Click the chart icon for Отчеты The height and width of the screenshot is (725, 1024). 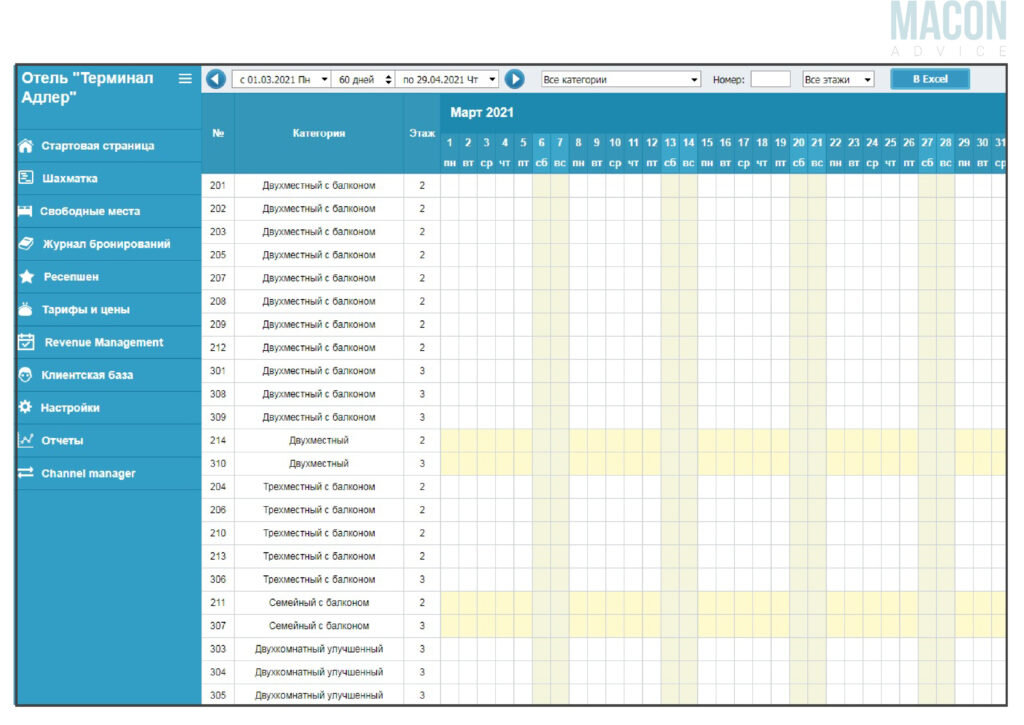tap(25, 440)
